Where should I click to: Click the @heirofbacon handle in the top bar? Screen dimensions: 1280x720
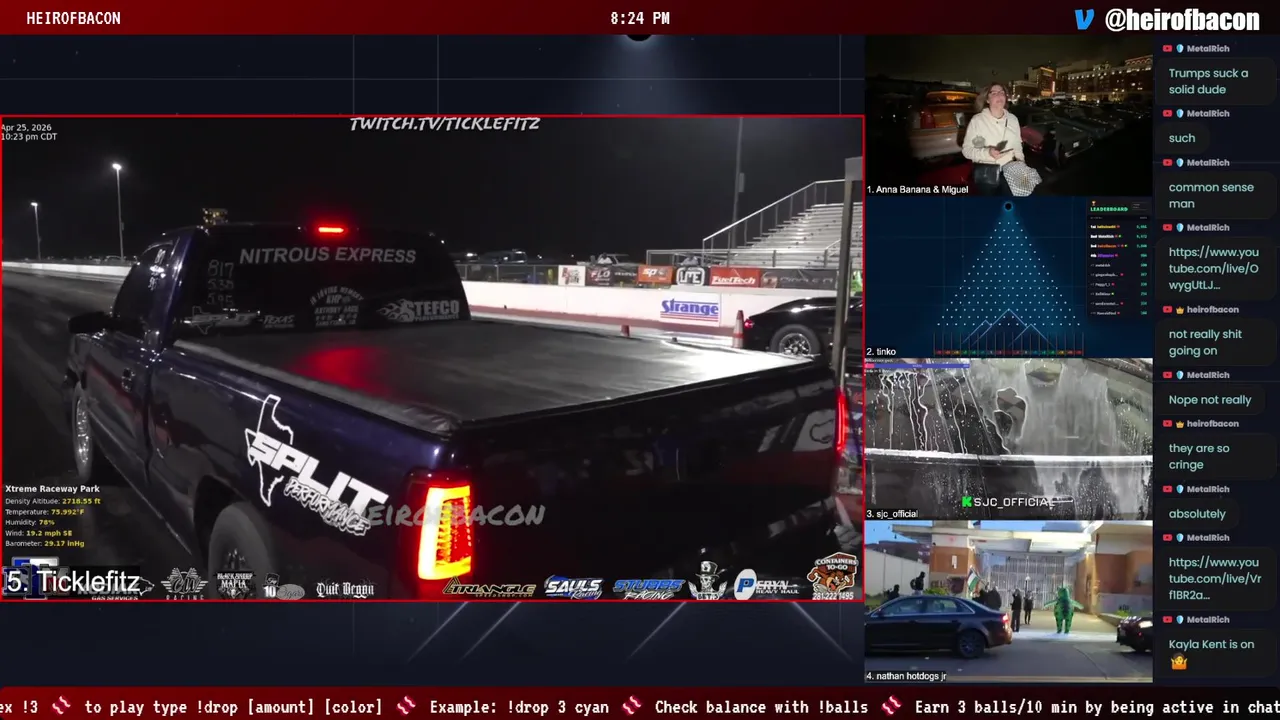[x=1181, y=19]
